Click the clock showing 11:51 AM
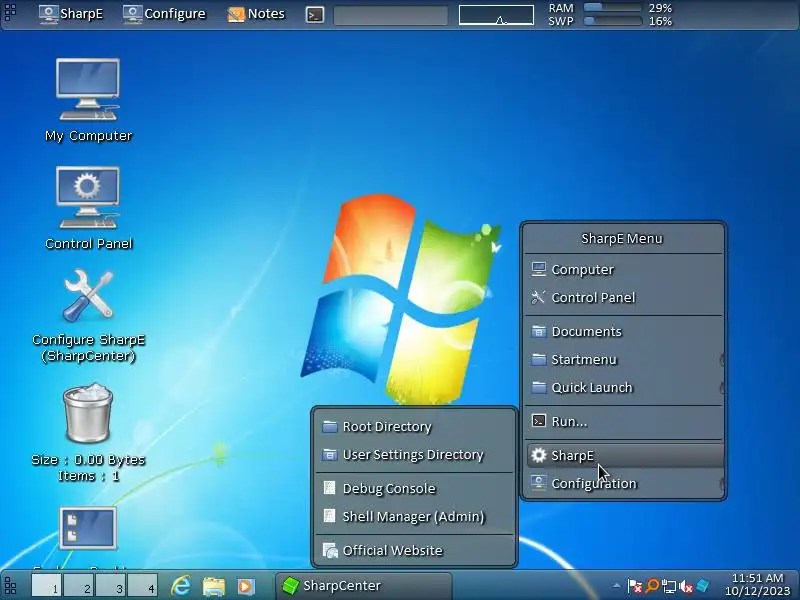800x600 pixels. click(x=758, y=585)
